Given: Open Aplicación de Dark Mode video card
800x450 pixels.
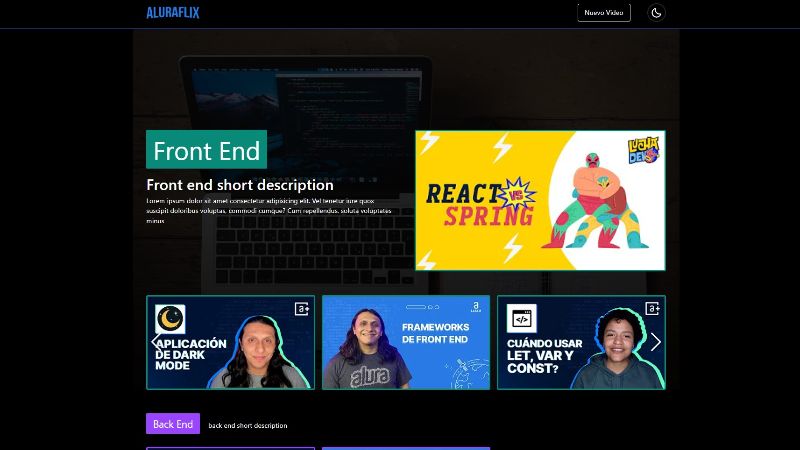Looking at the screenshot, I should coord(231,342).
